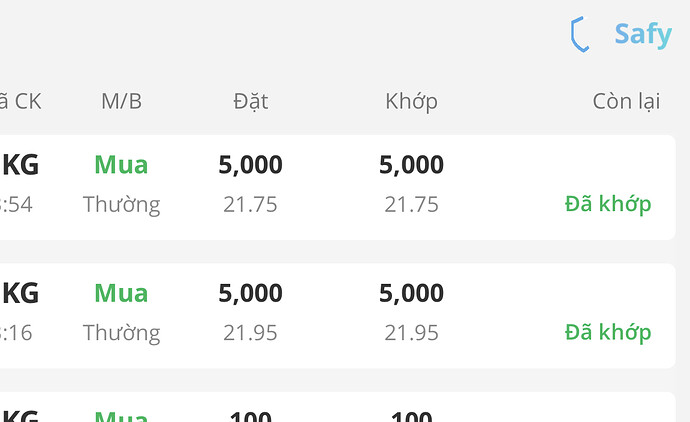Open the Safy link text
The width and height of the screenshot is (690, 422).
[x=642, y=34]
